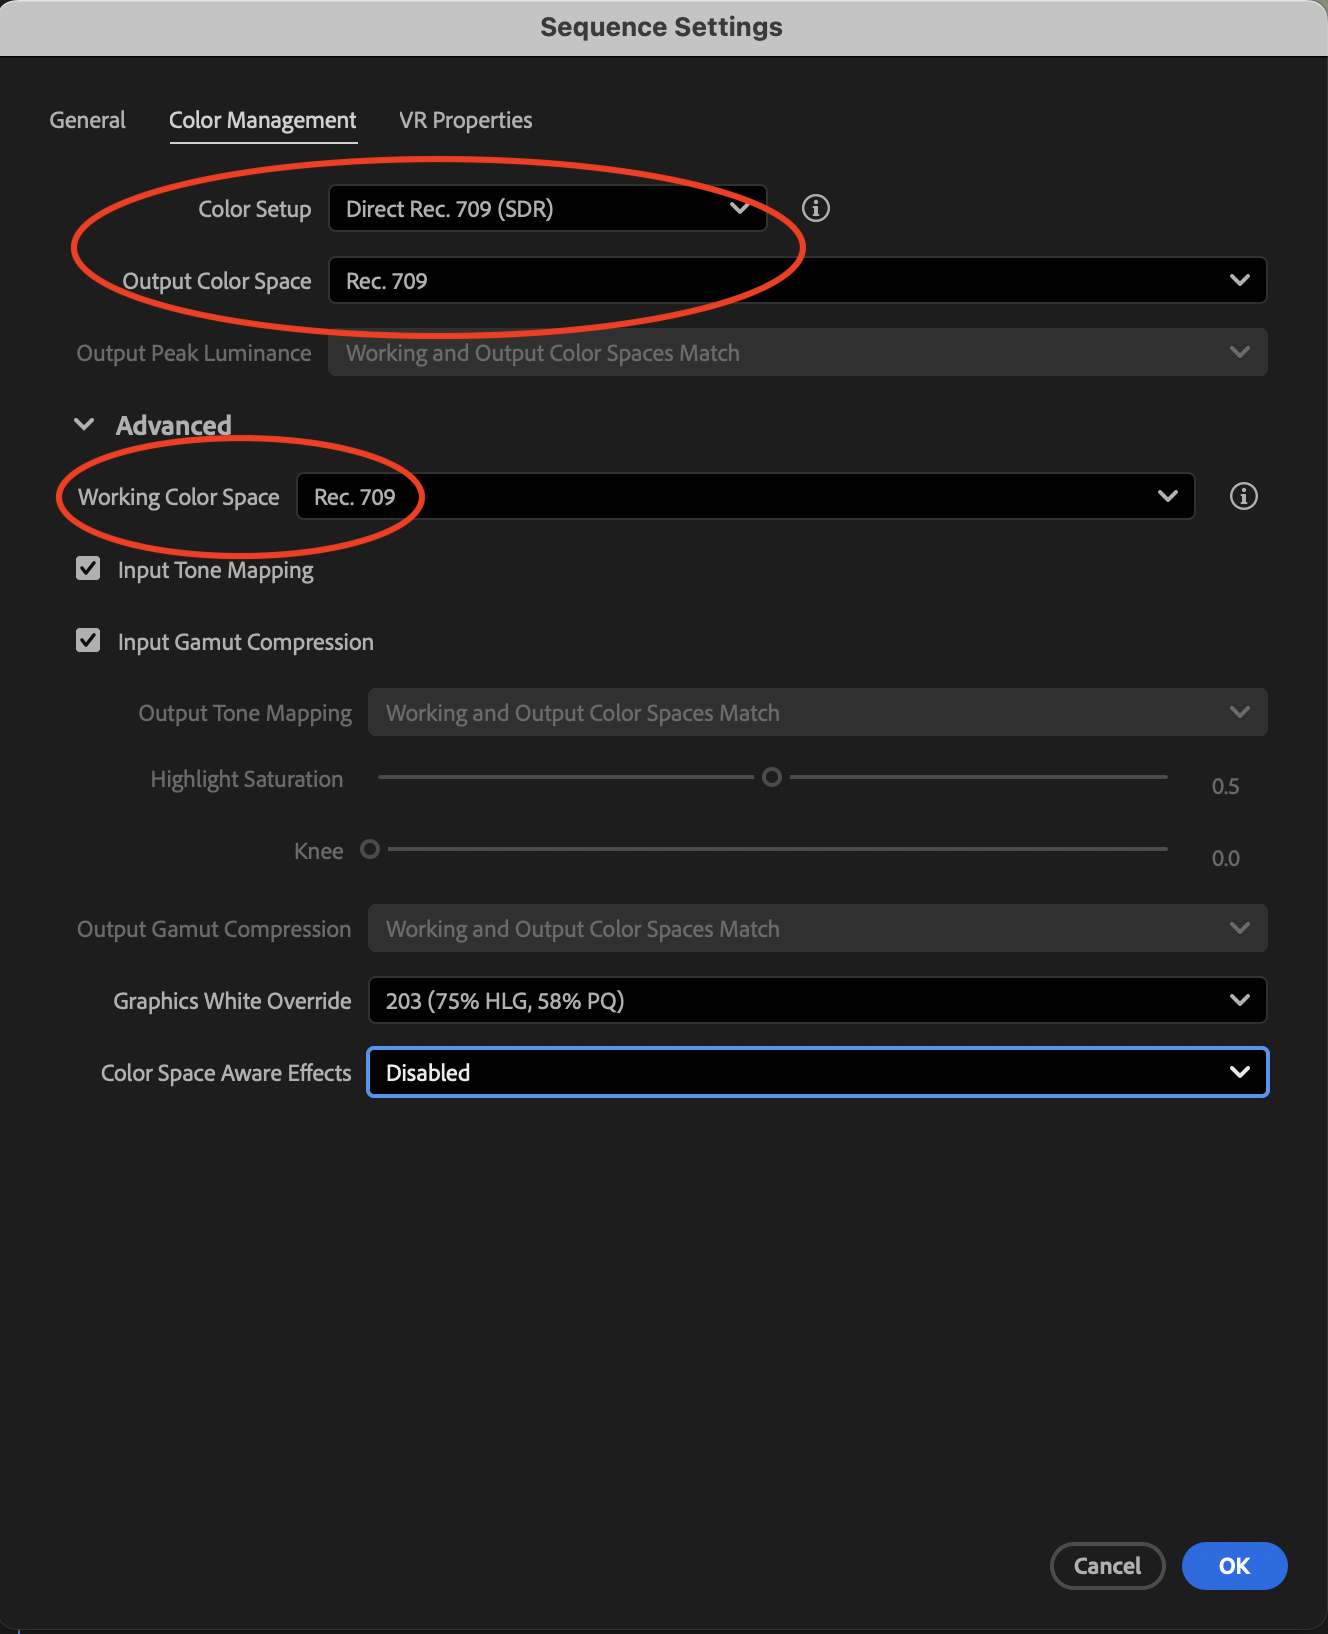The height and width of the screenshot is (1634, 1328).
Task: Disable Input Gamut Compression checkbox
Action: (x=88, y=641)
